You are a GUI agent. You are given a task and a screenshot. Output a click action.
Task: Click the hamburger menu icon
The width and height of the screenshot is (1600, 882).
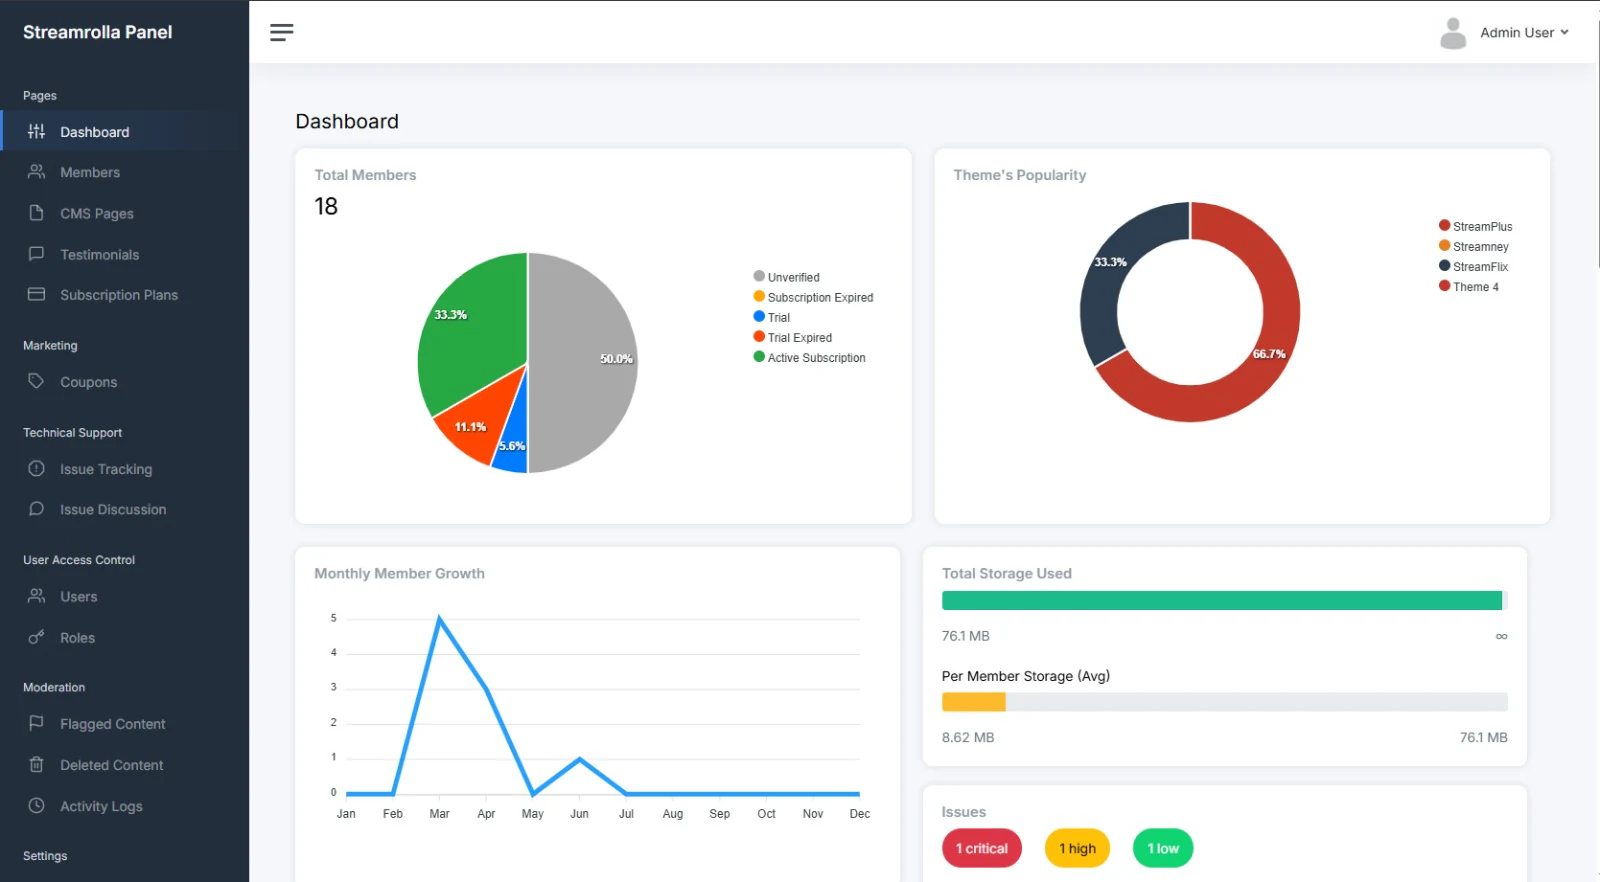point(281,32)
